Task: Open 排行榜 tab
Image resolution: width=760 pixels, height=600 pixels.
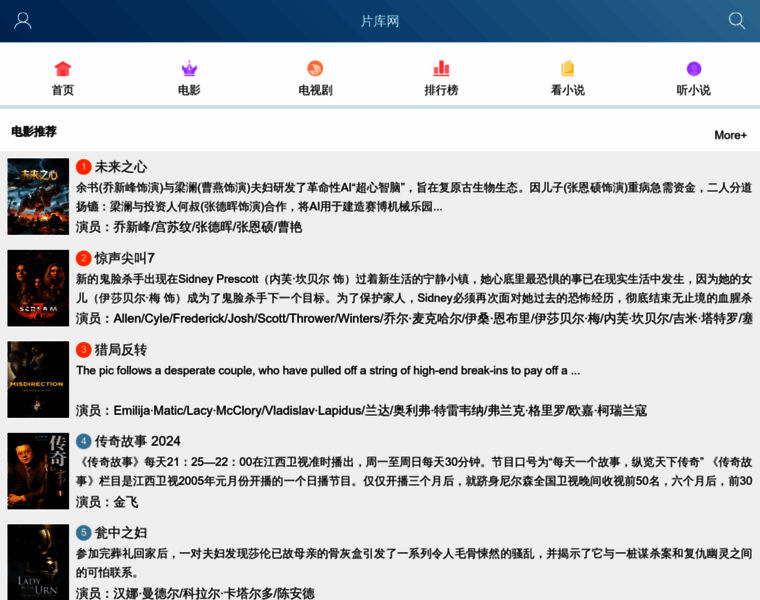Action: tap(441, 90)
